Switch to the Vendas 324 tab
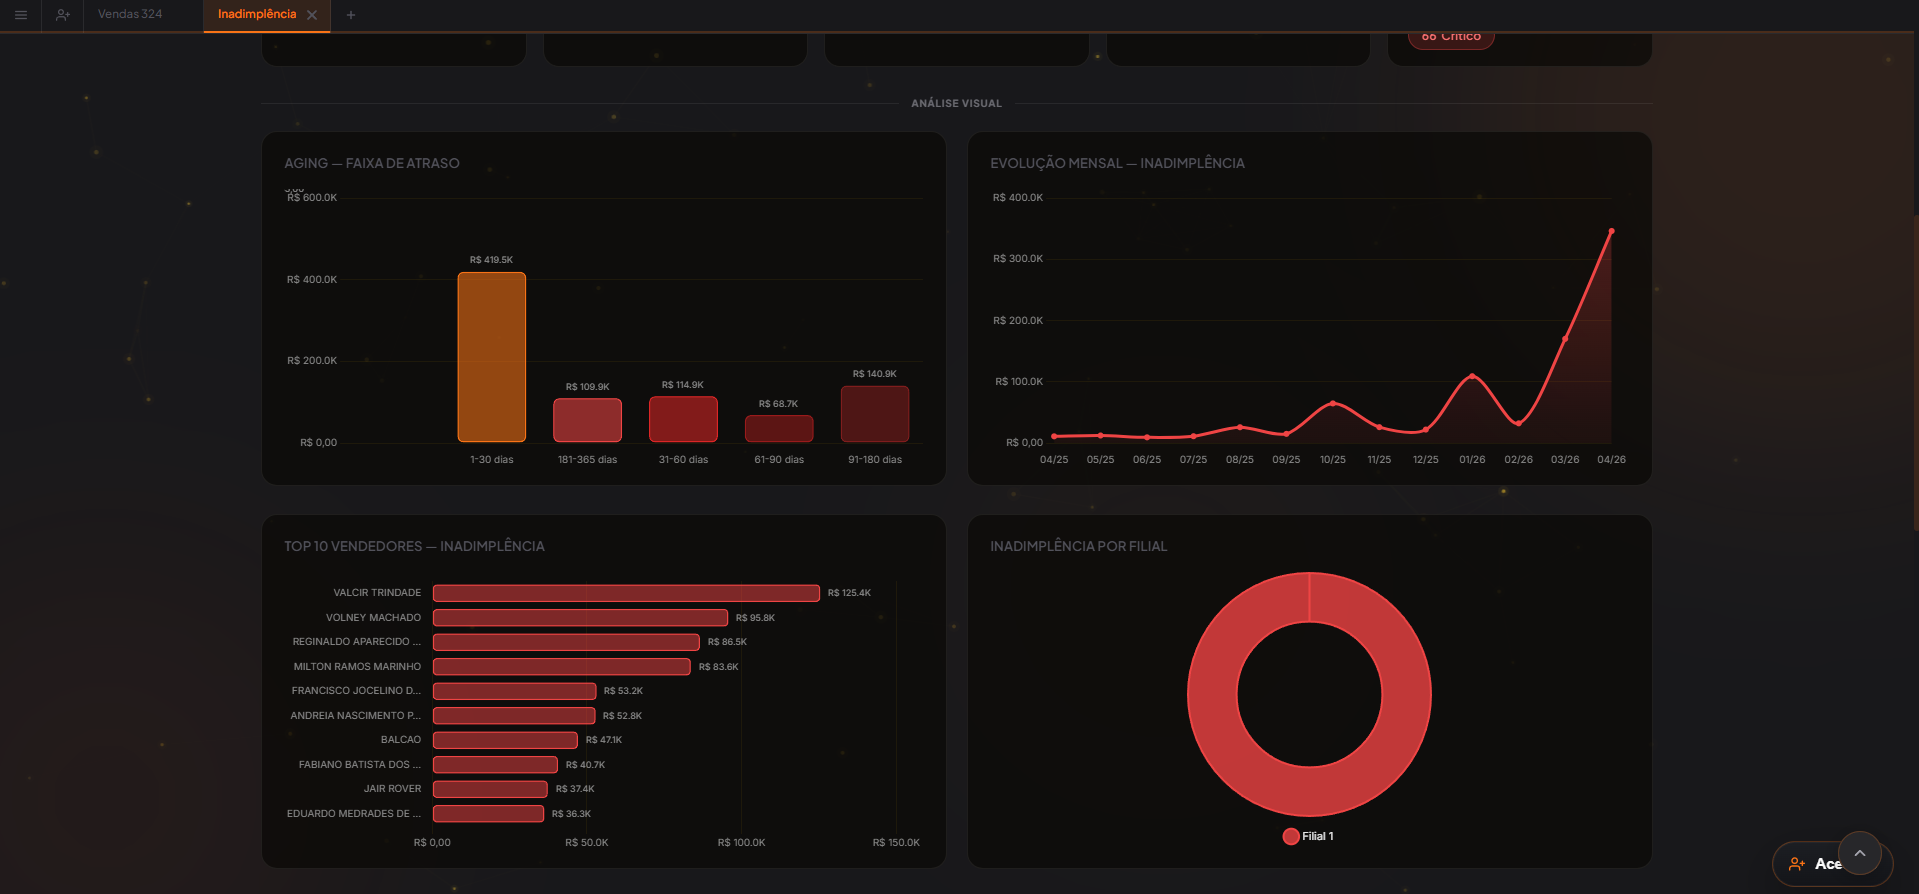The image size is (1919, 894). 130,14
